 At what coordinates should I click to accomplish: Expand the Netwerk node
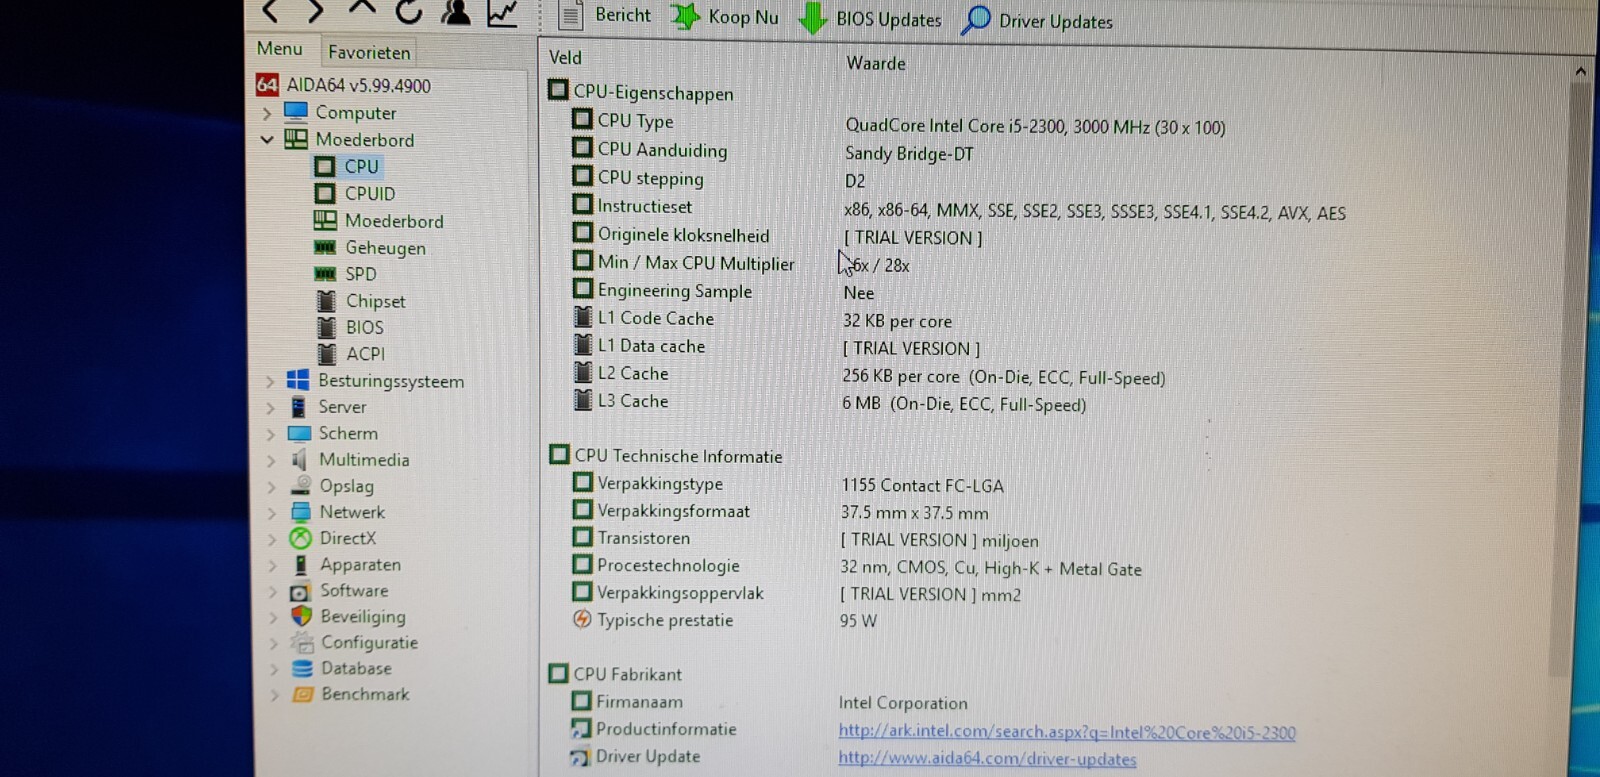pos(271,512)
